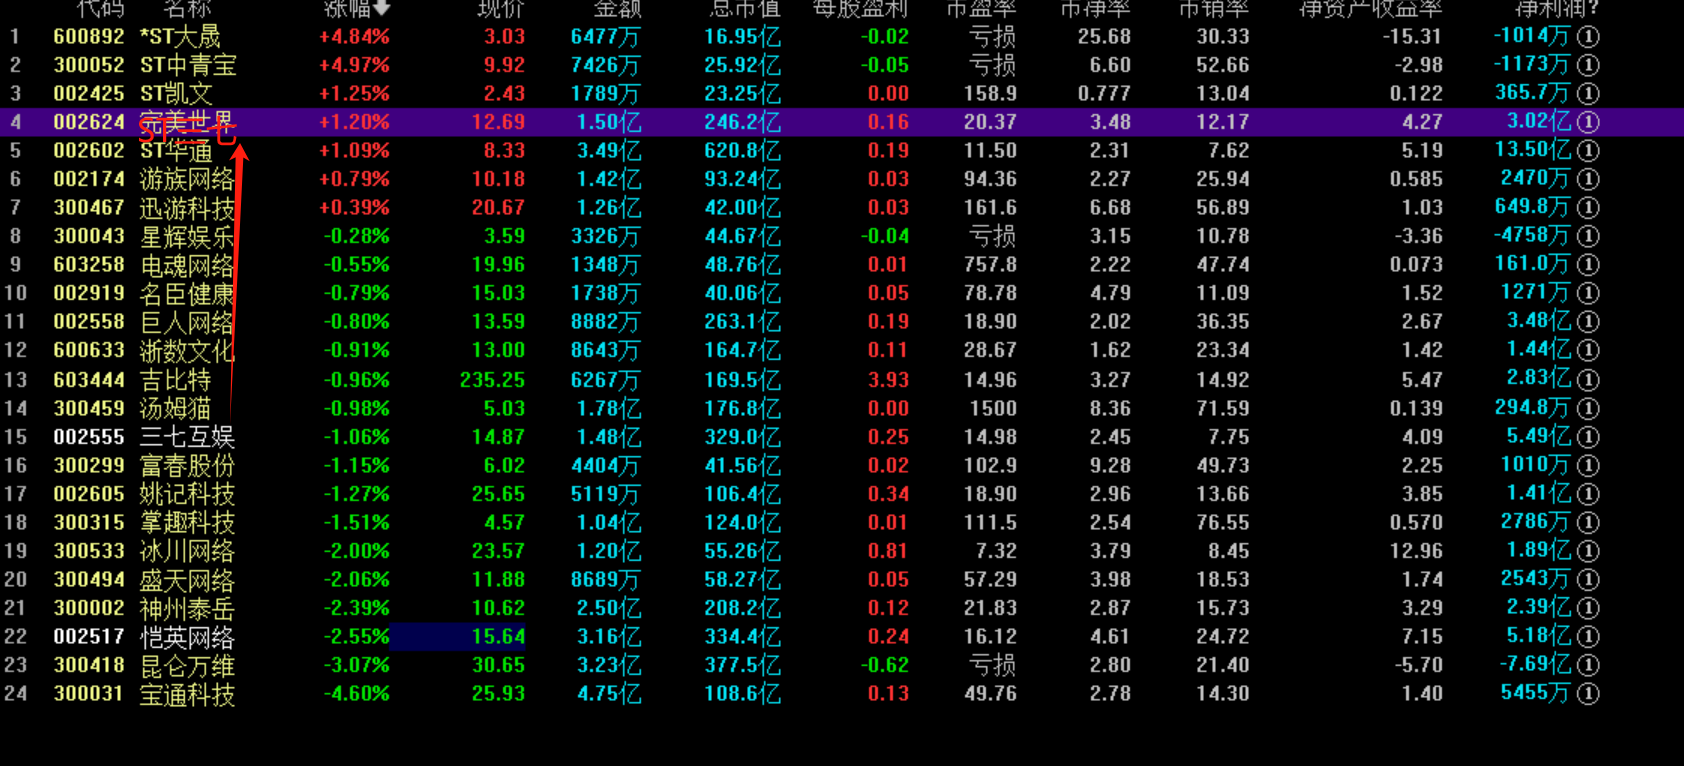Open info icon for *ST大晟 row

click(1588, 37)
